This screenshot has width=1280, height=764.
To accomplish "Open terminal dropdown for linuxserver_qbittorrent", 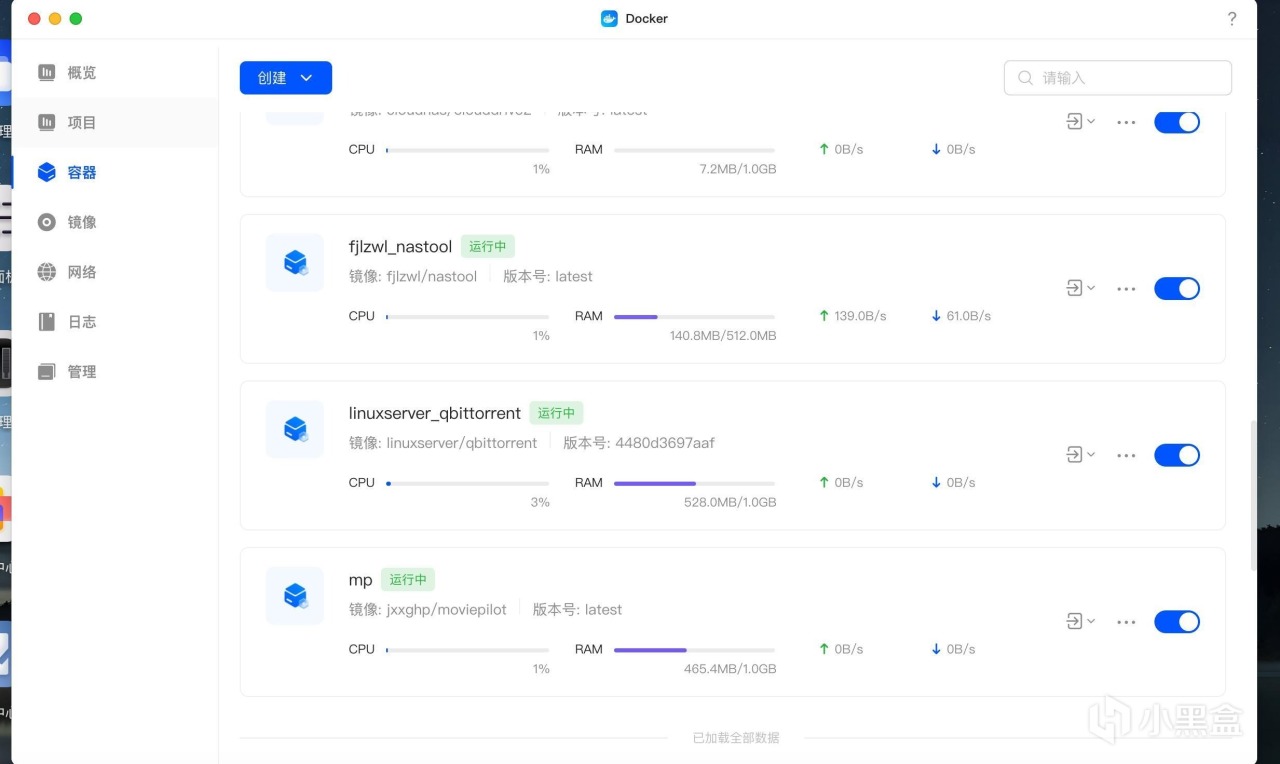I will [x=1080, y=455].
